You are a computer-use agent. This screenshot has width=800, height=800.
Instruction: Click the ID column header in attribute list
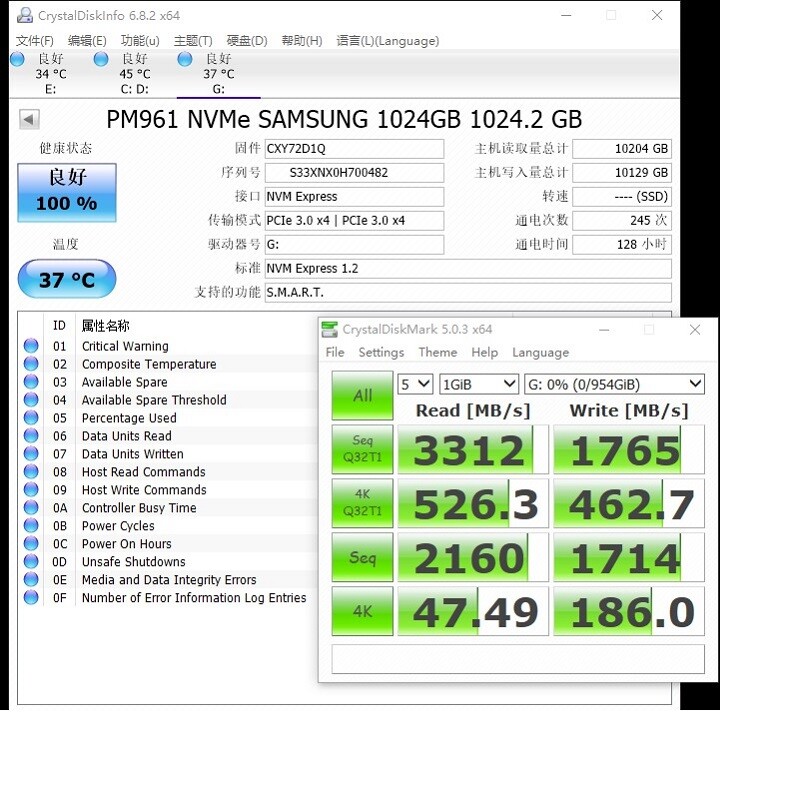coord(59,326)
